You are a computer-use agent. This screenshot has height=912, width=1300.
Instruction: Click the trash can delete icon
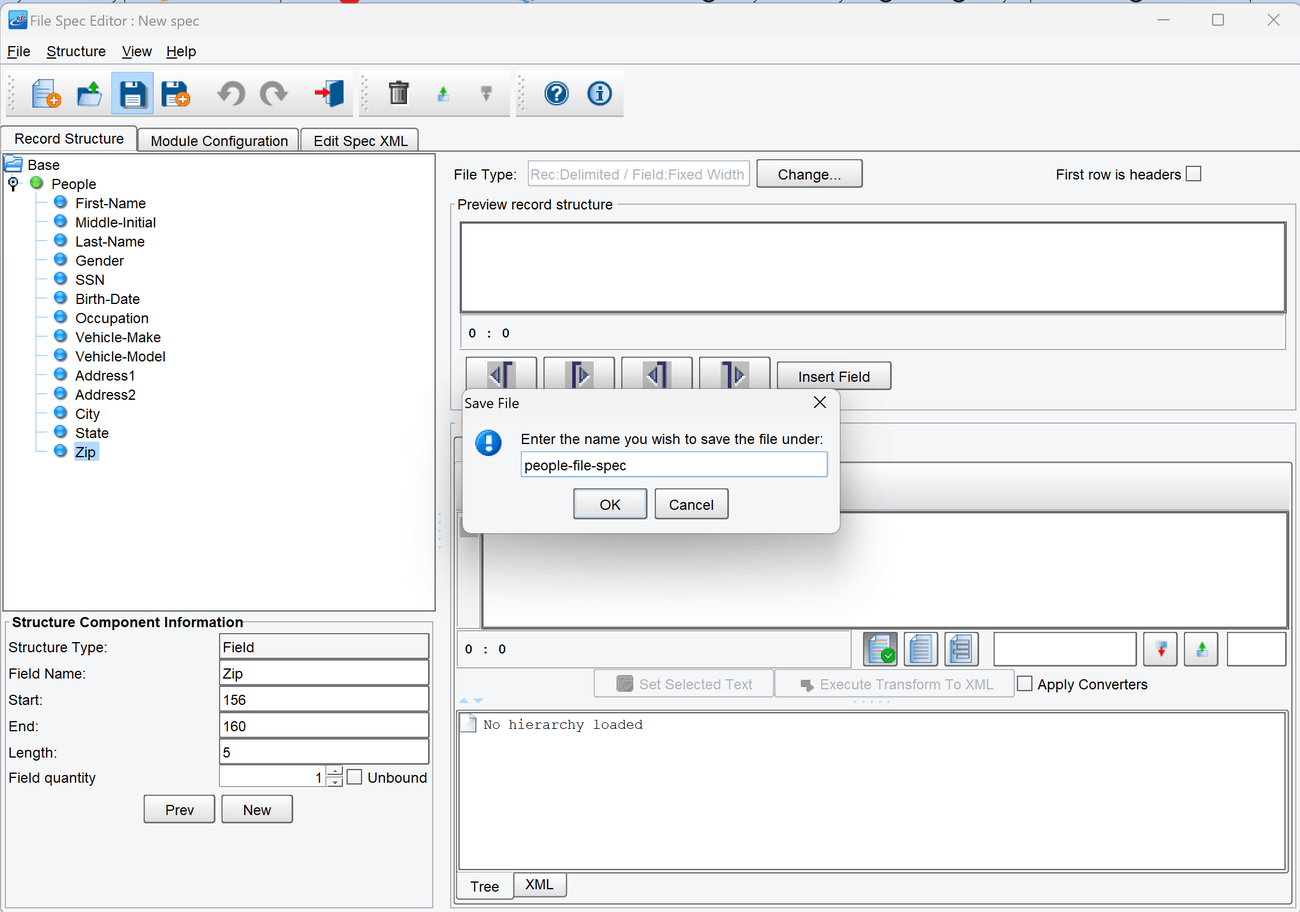point(399,93)
